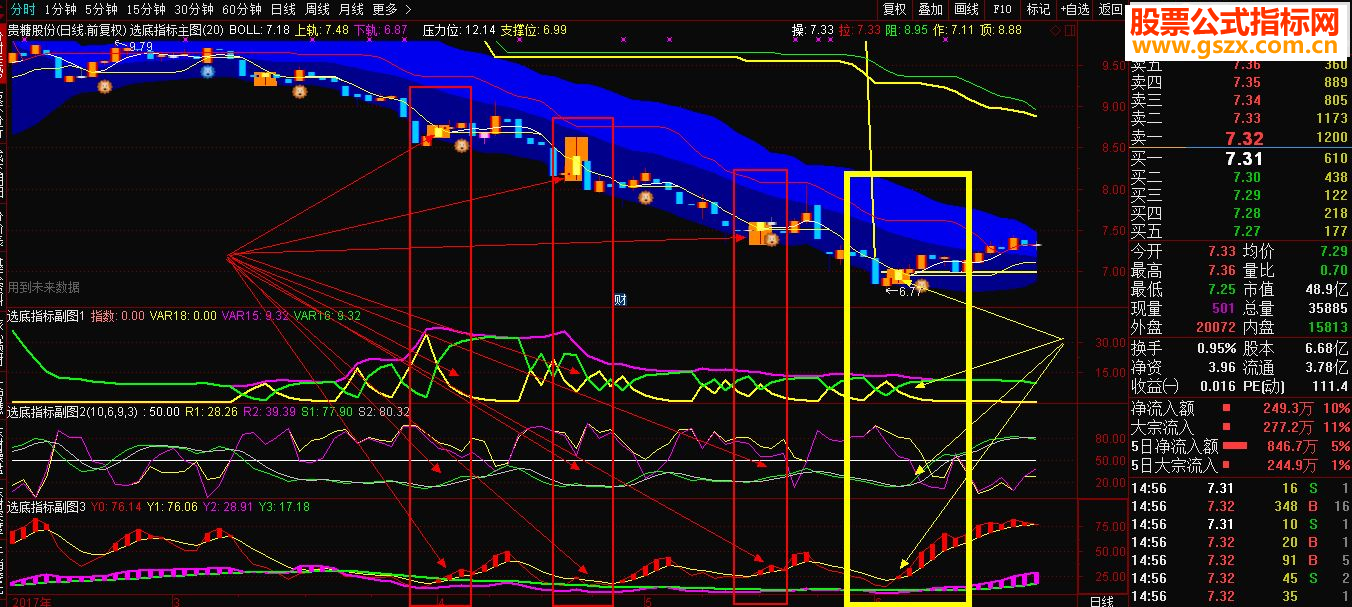Viewport: 1352px width, 607px height.
Task: Click the 阻: 8.95 value
Action: point(908,30)
